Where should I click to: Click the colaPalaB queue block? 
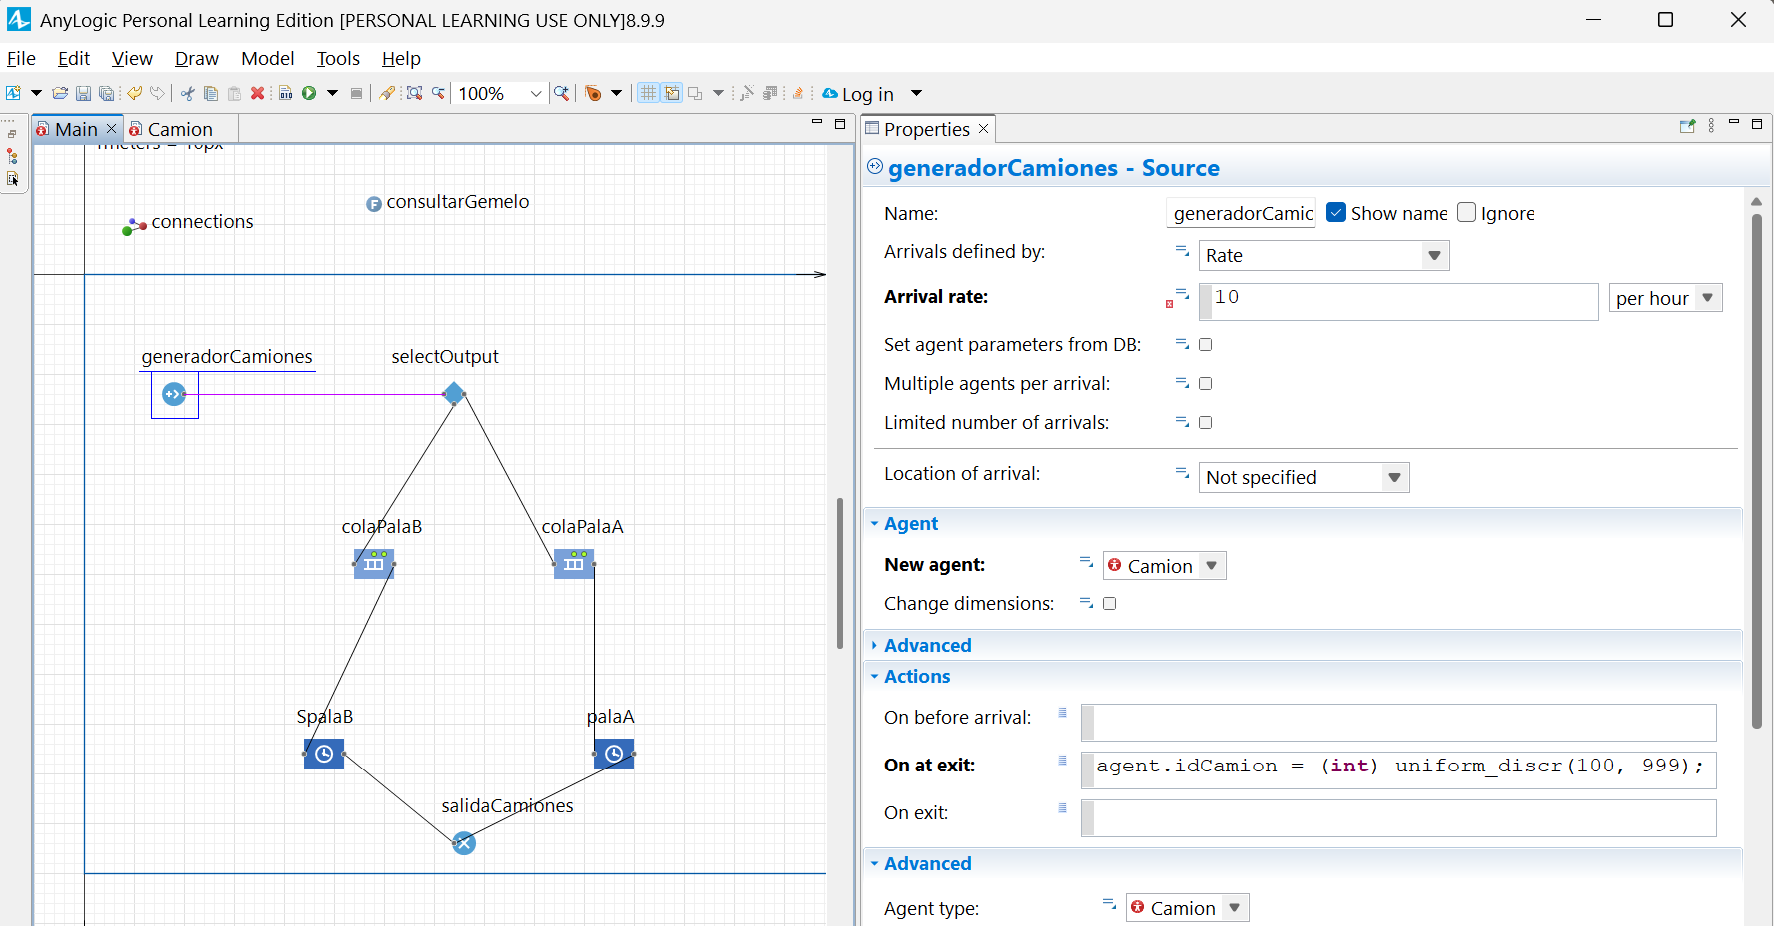click(x=374, y=564)
